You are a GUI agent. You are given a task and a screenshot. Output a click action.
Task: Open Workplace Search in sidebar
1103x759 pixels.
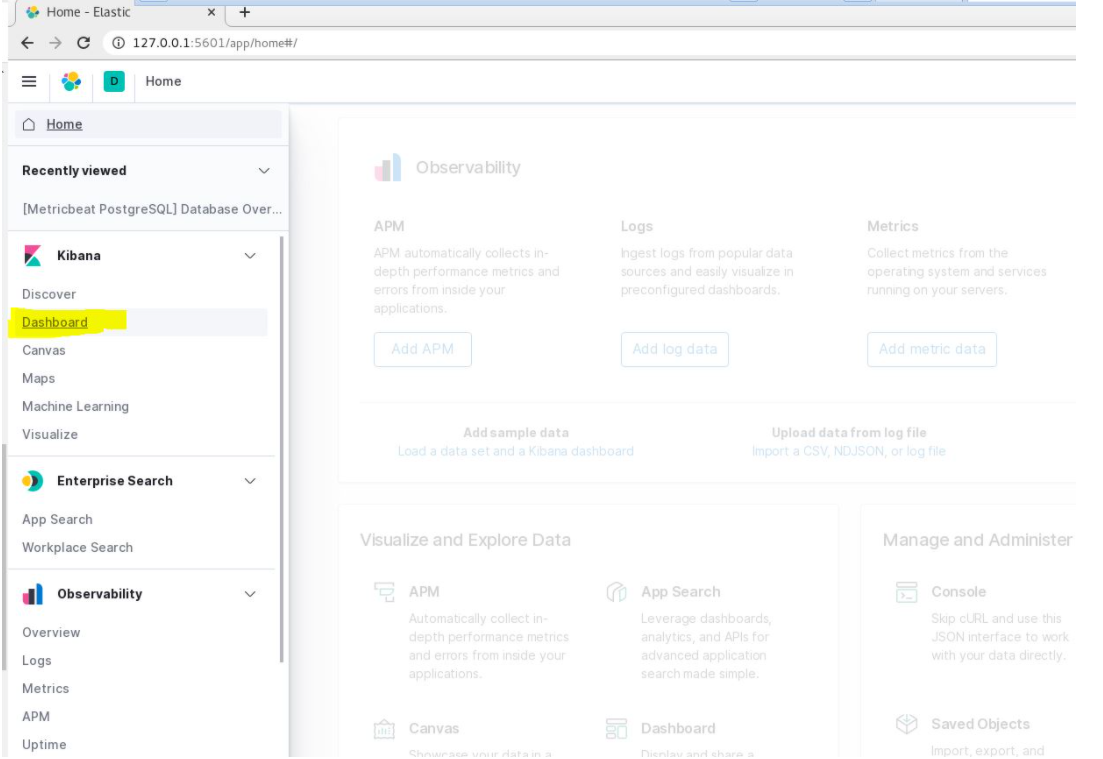[77, 548]
